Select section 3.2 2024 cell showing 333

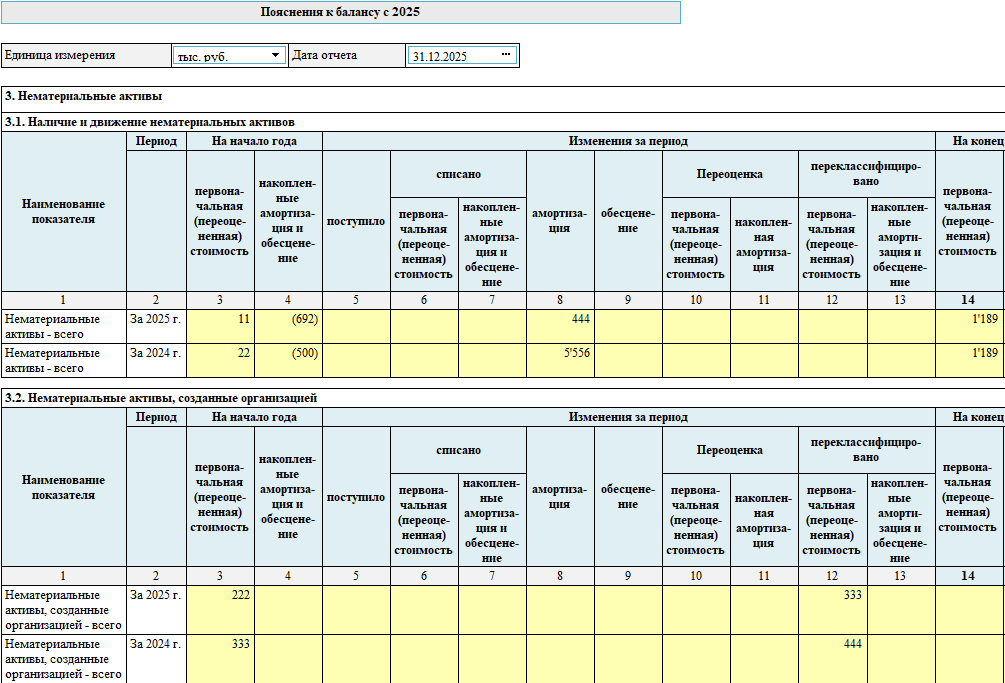click(x=220, y=659)
